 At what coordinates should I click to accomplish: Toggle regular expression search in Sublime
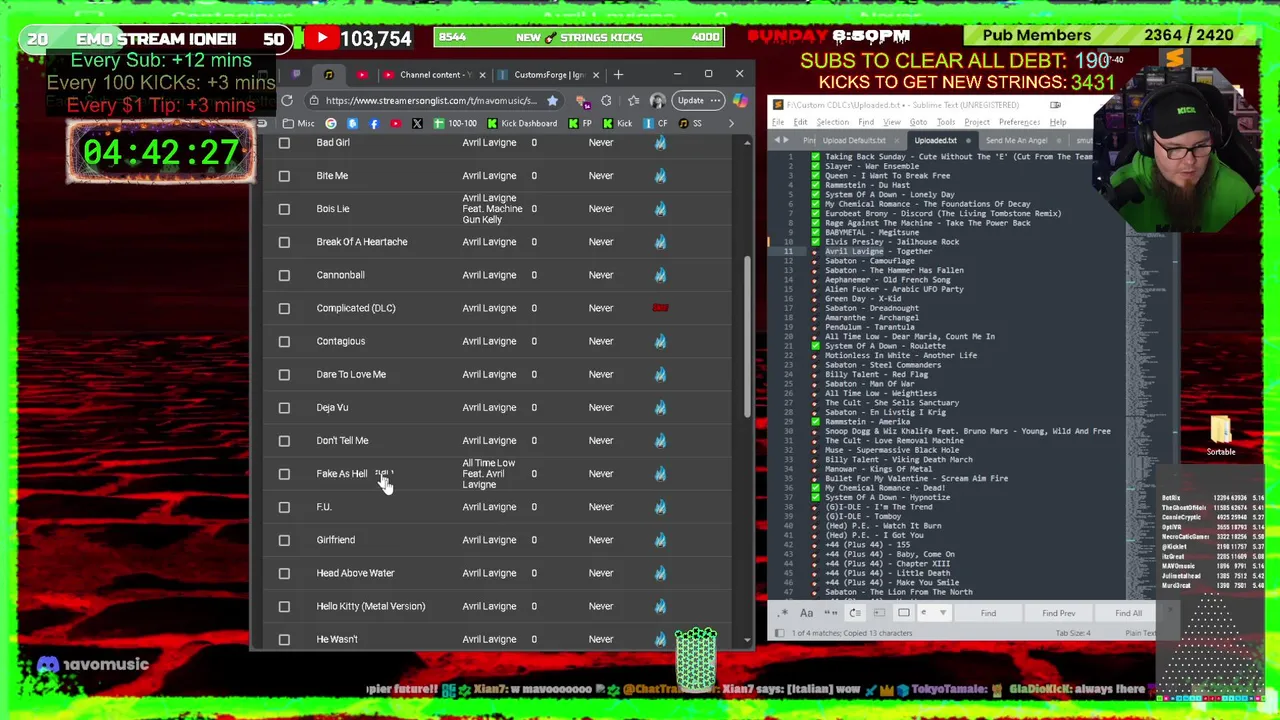783,613
